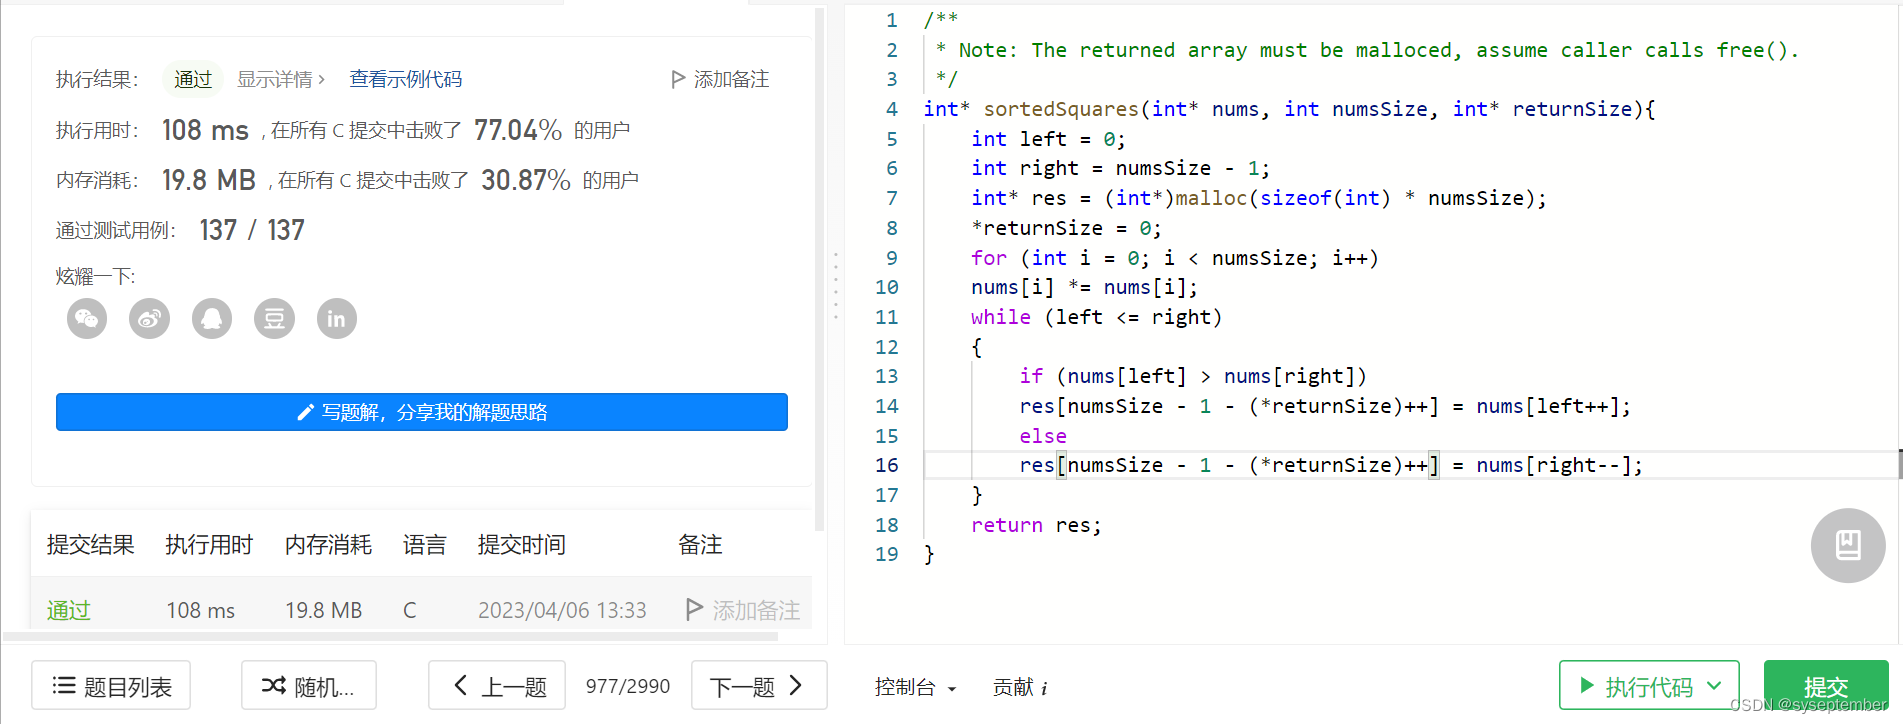The width and height of the screenshot is (1903, 724).
Task: Click the 写题解 share solution button
Action: click(422, 412)
